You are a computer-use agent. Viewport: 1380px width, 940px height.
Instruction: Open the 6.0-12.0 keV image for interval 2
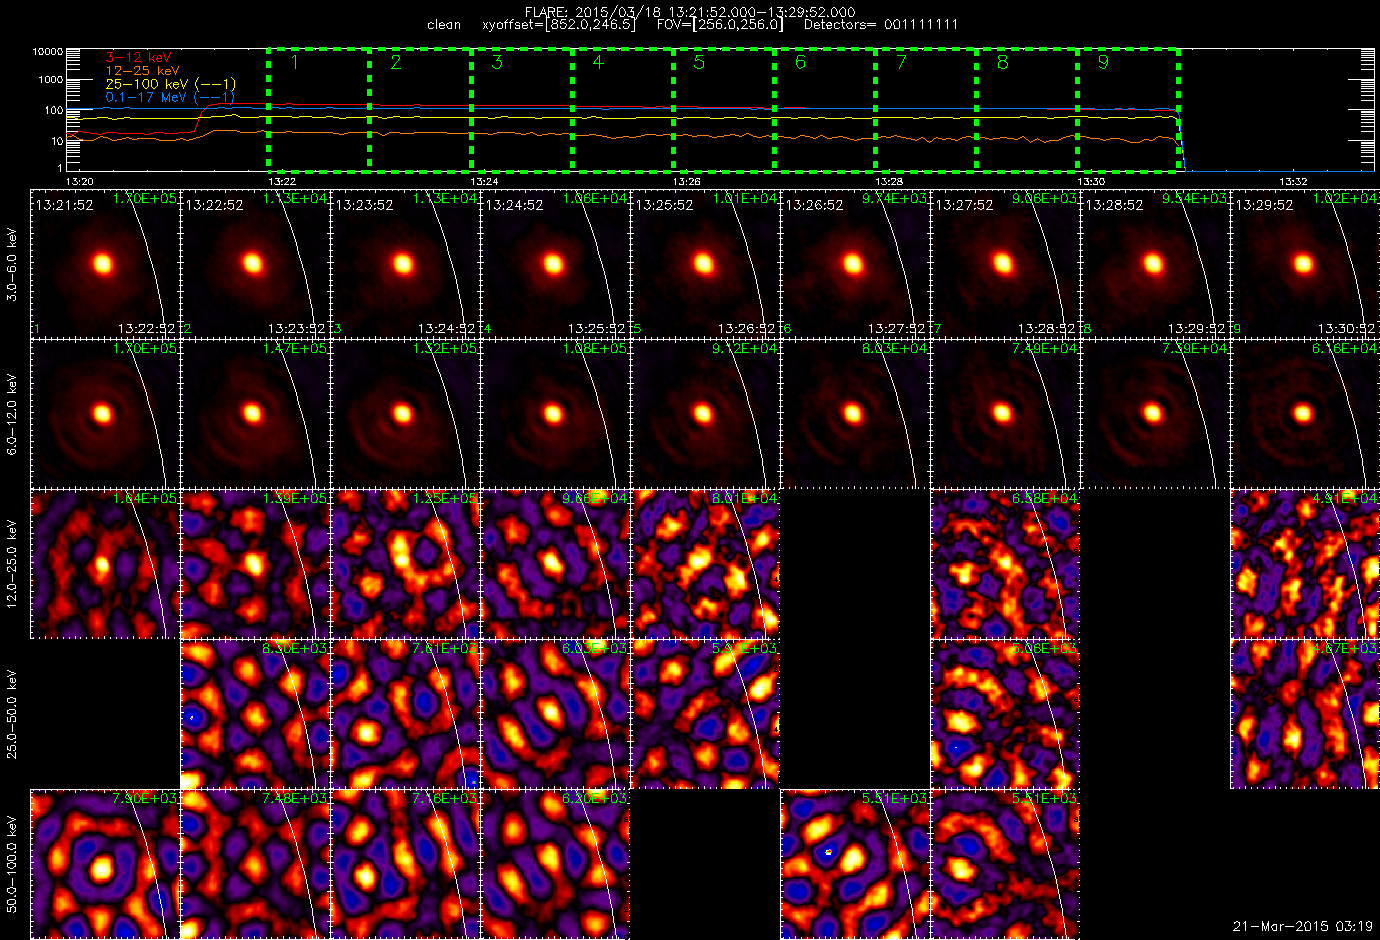tap(255, 414)
